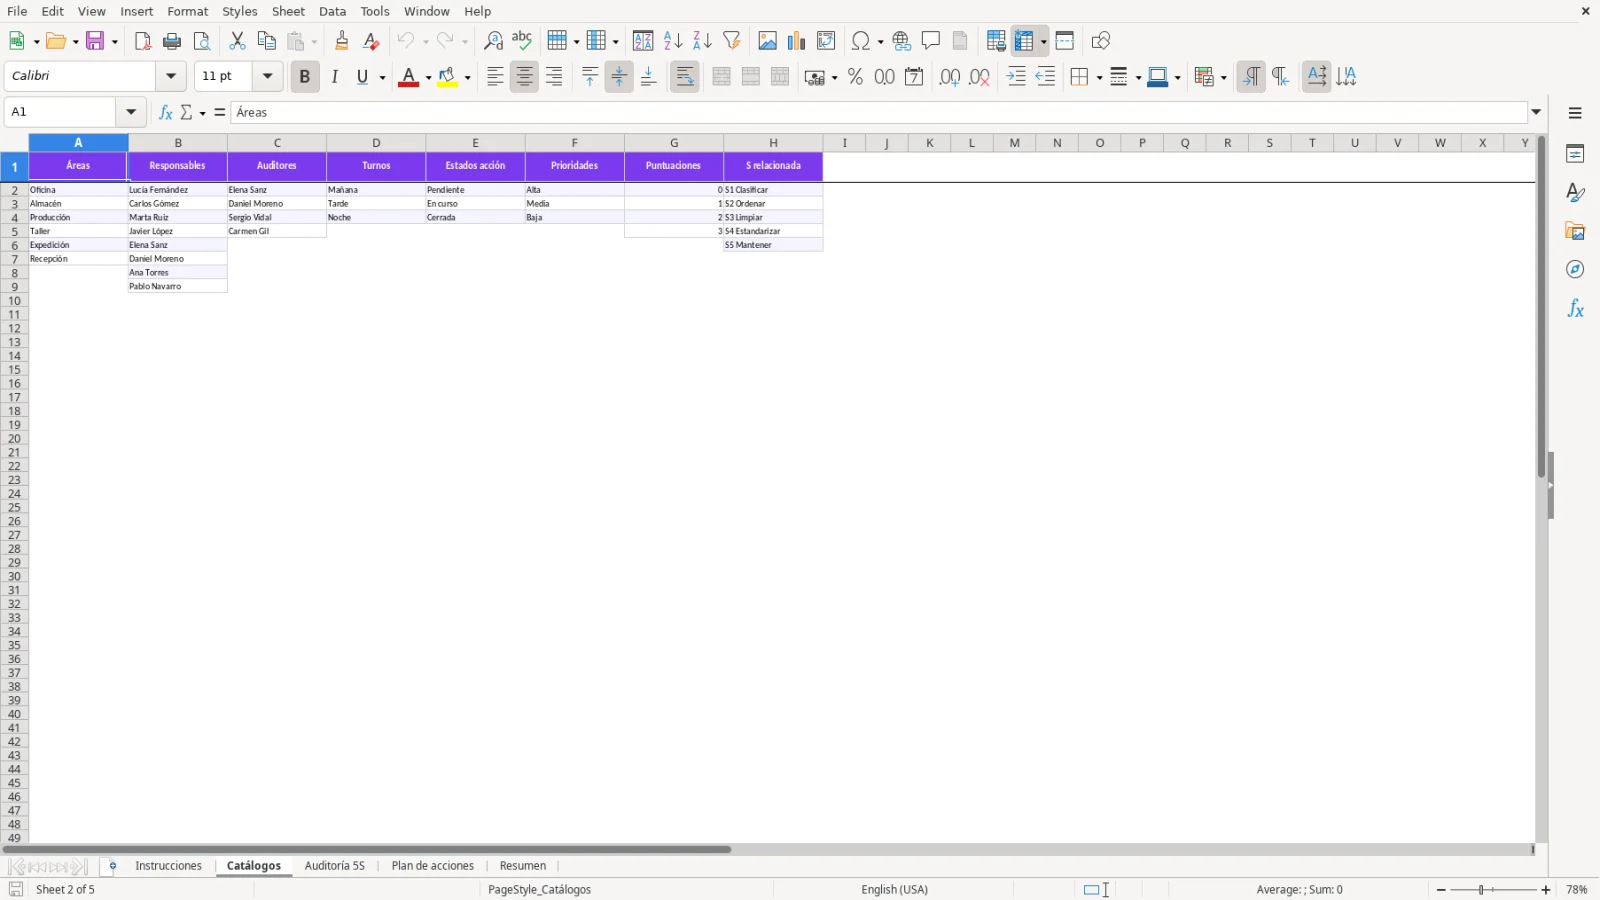This screenshot has height=900, width=1600.
Task: Click the Print icon
Action: 172,41
